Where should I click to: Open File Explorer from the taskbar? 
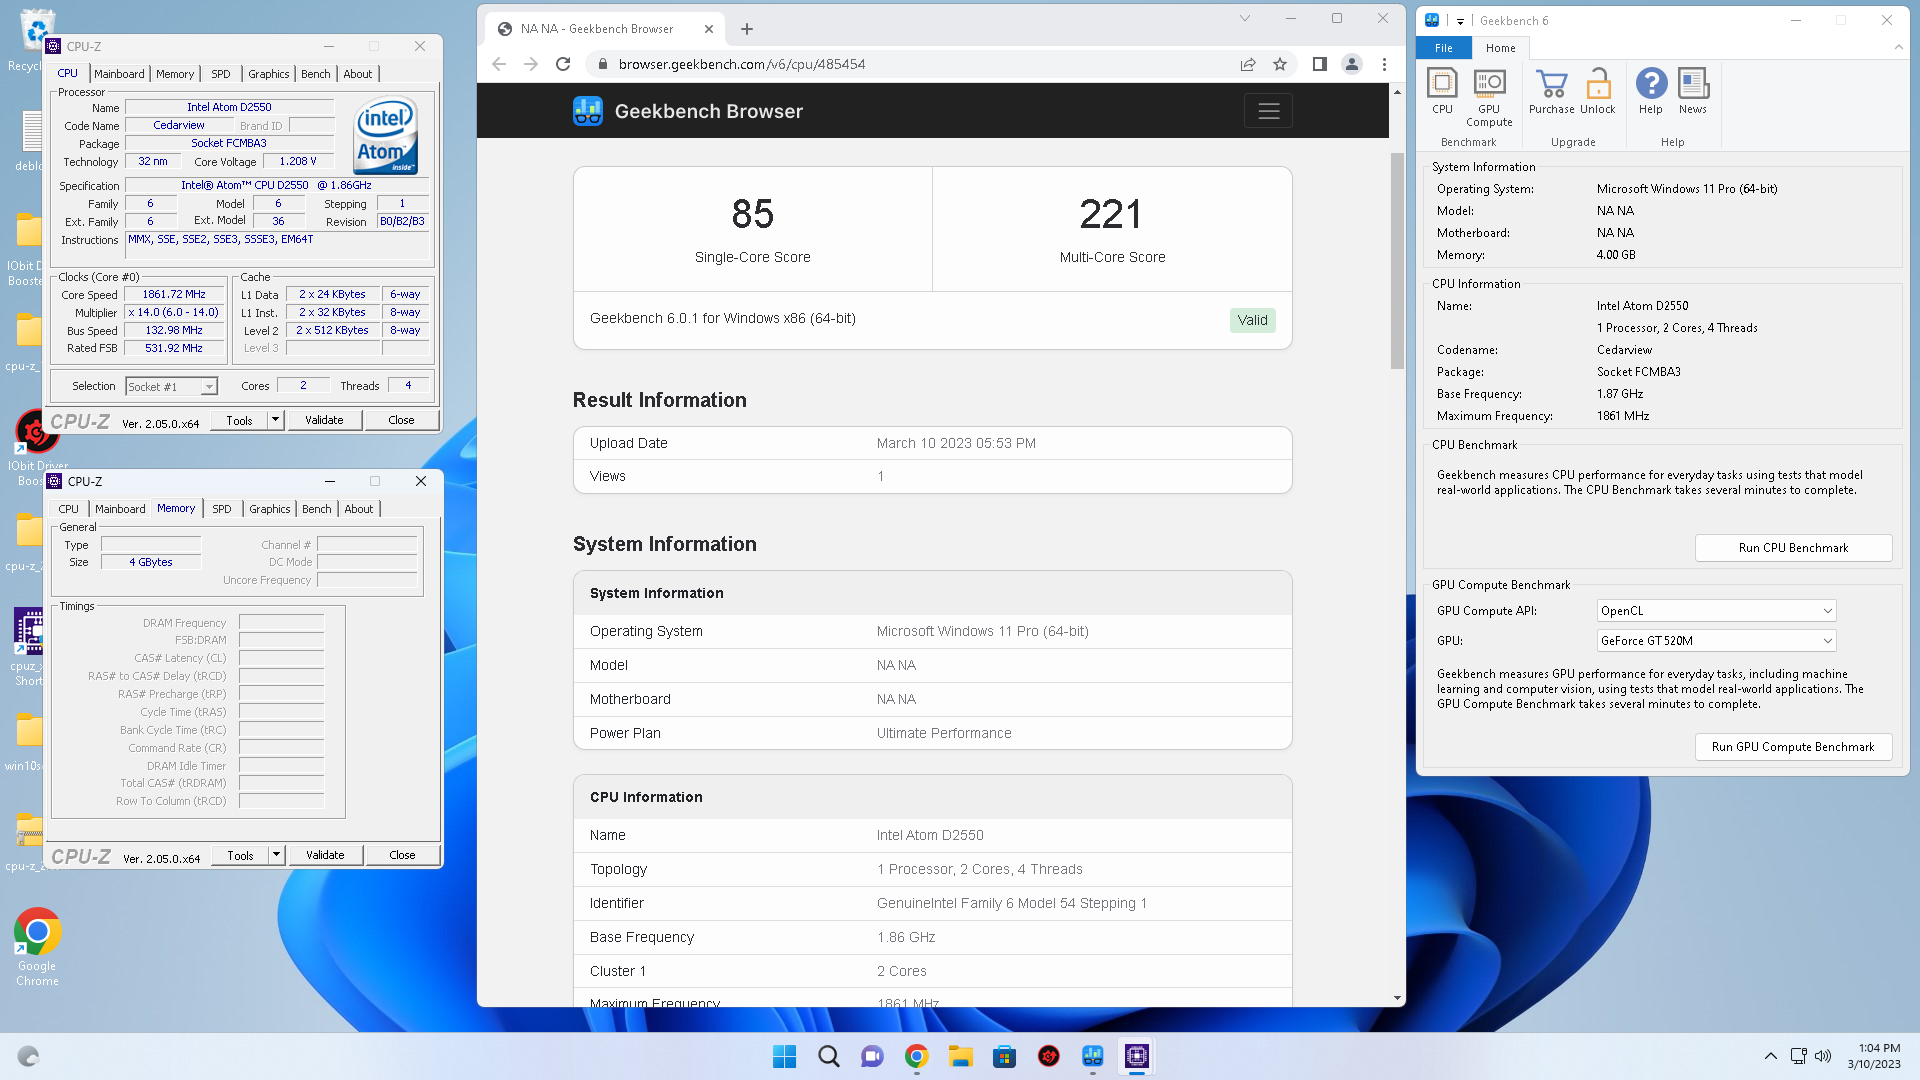[x=961, y=1056]
